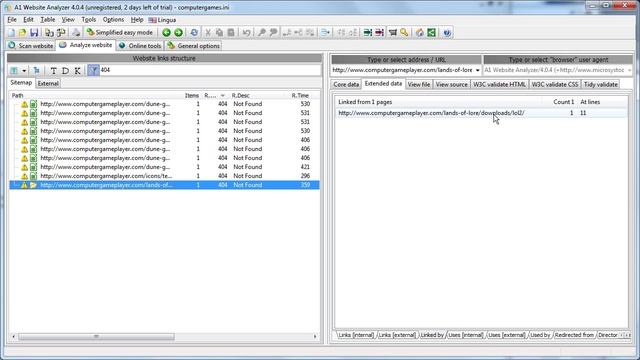
Task: Click the blue help question icon
Action: [x=447, y=33]
